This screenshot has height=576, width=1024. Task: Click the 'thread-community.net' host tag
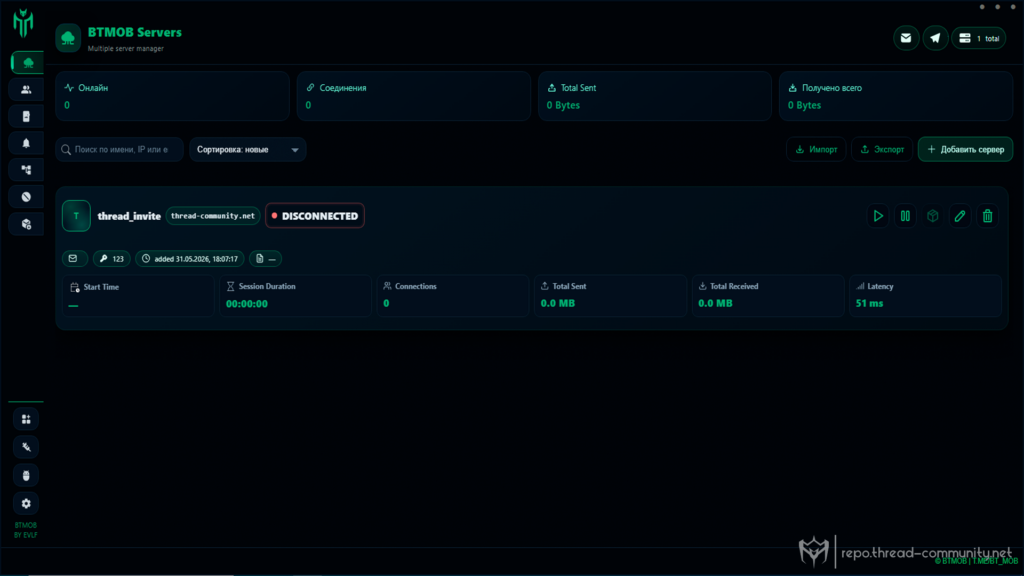pos(213,216)
